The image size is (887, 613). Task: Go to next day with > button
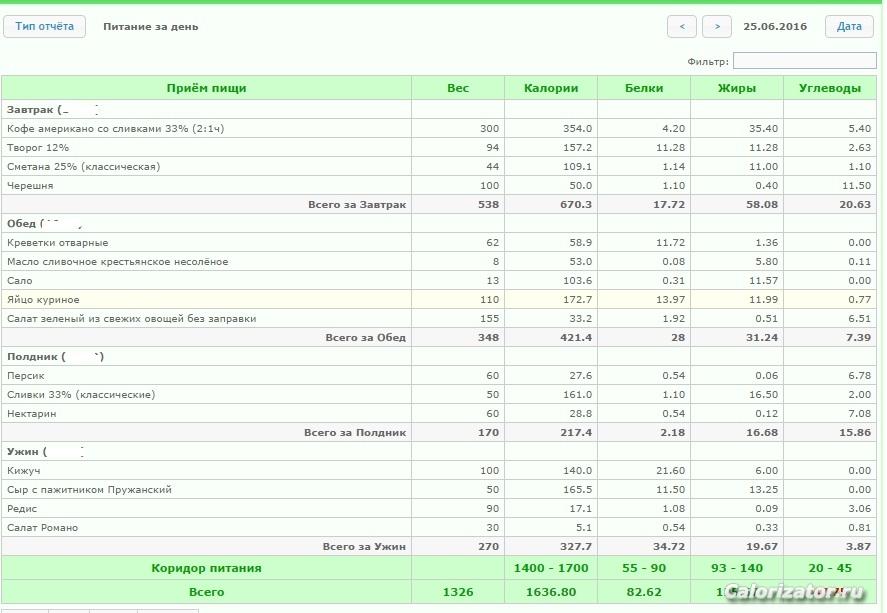(x=717, y=27)
